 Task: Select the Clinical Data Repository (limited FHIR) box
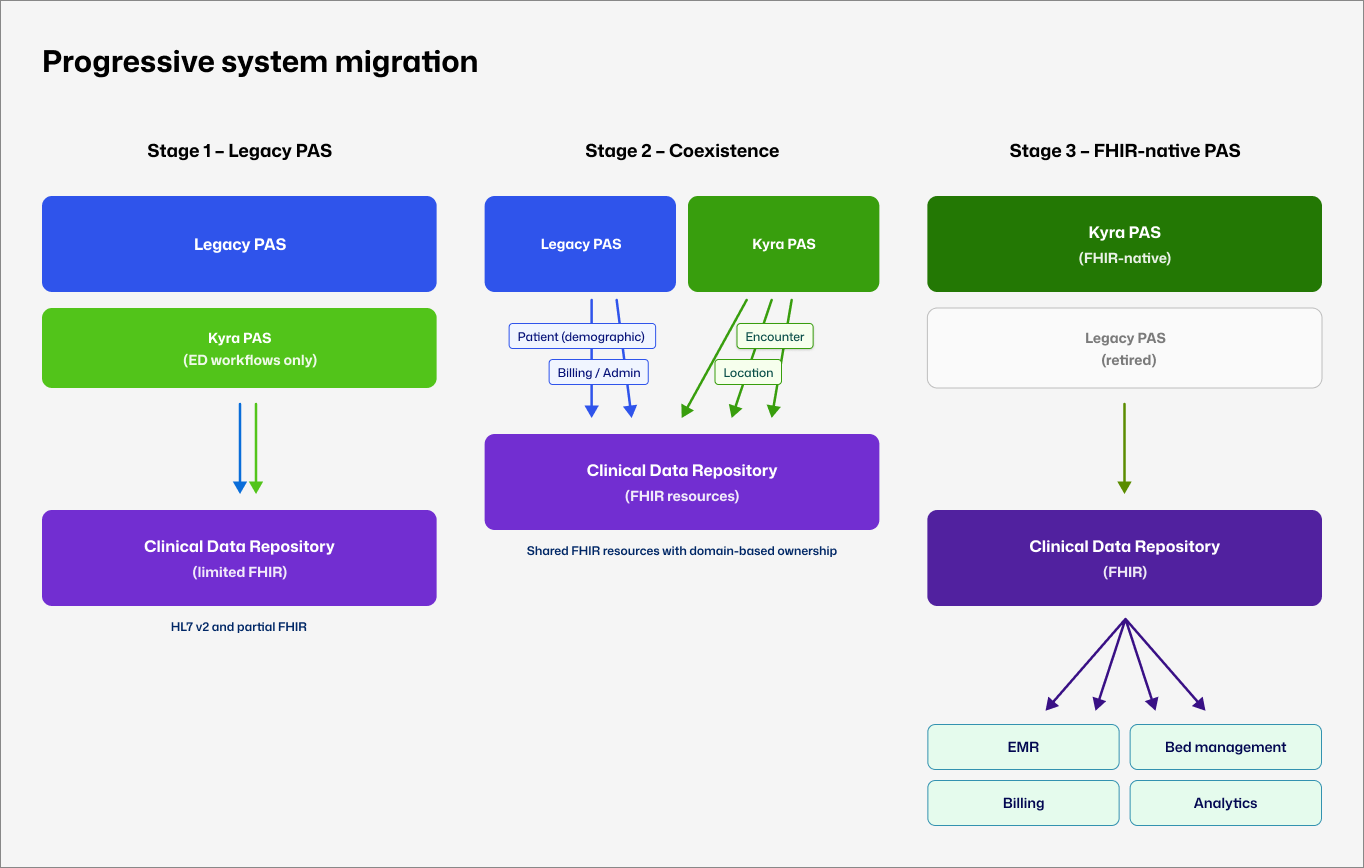coord(239,557)
